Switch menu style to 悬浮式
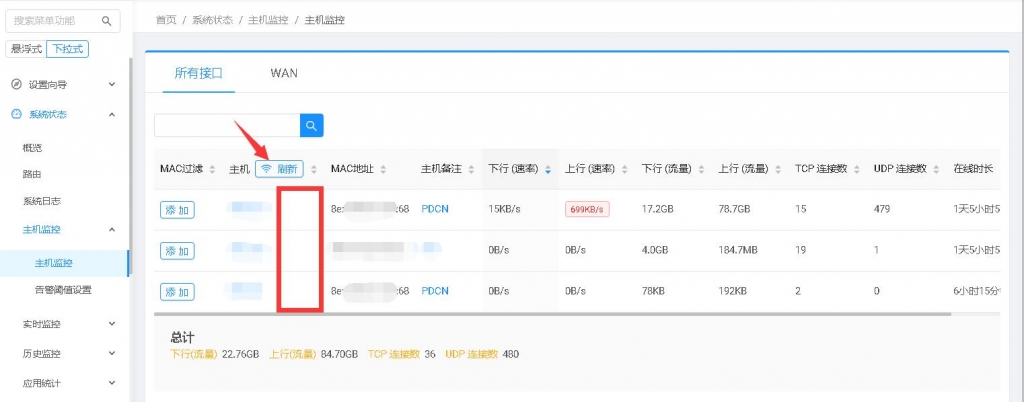Screen dimensions: 1024x402 (x=26, y=49)
